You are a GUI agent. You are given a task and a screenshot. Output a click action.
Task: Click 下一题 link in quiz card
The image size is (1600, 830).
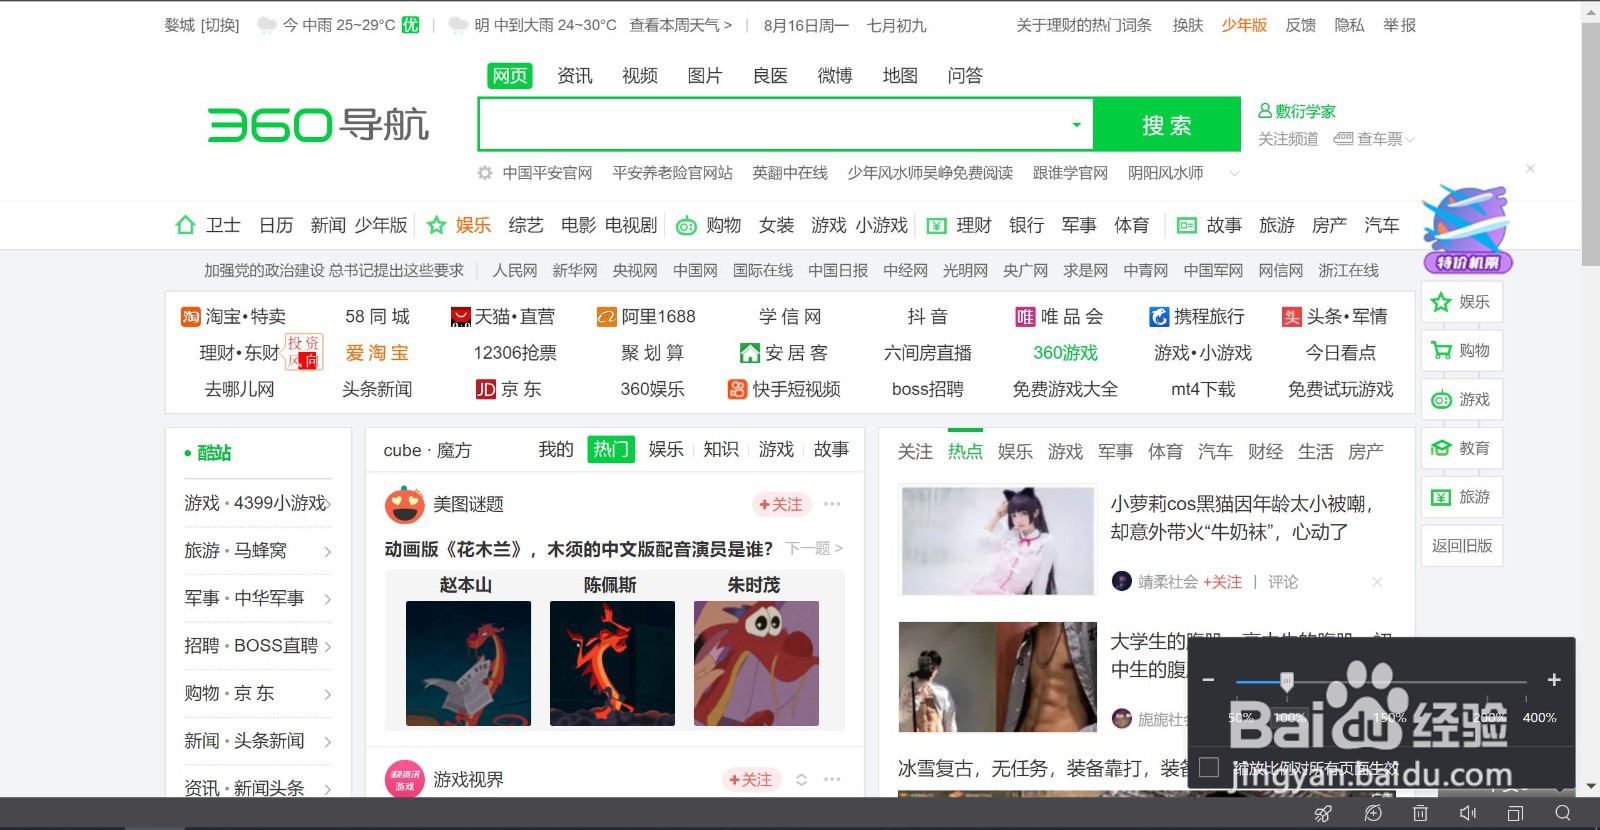pyautogui.click(x=814, y=548)
